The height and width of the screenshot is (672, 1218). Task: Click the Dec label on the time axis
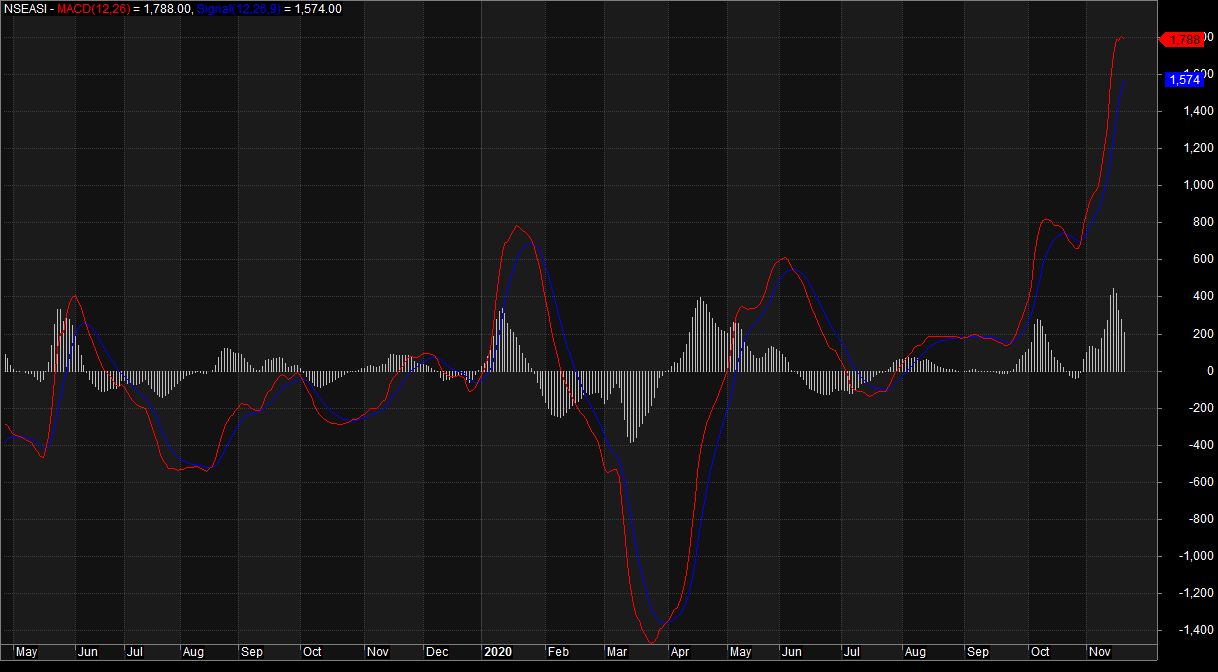[437, 652]
